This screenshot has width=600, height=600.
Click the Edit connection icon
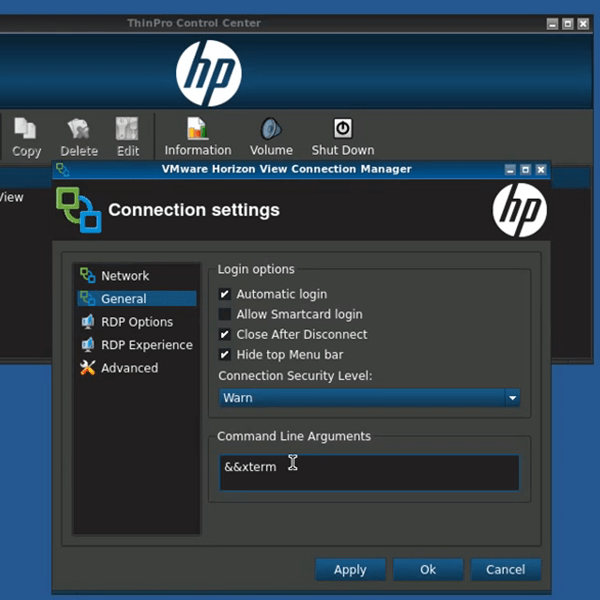127,130
